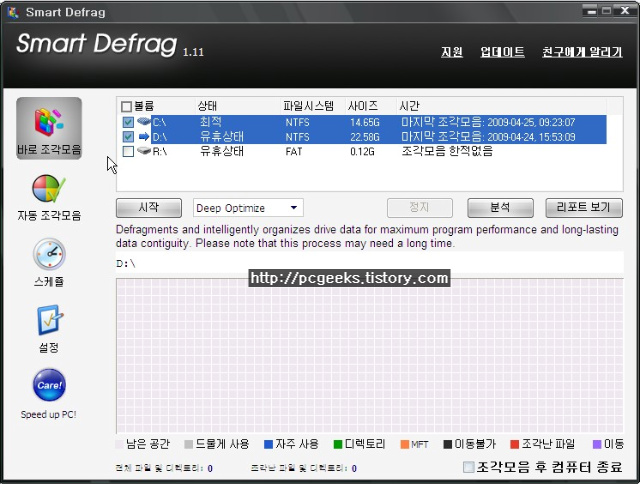
Task: Open the 업데이트 update link
Action: pyautogui.click(x=502, y=52)
